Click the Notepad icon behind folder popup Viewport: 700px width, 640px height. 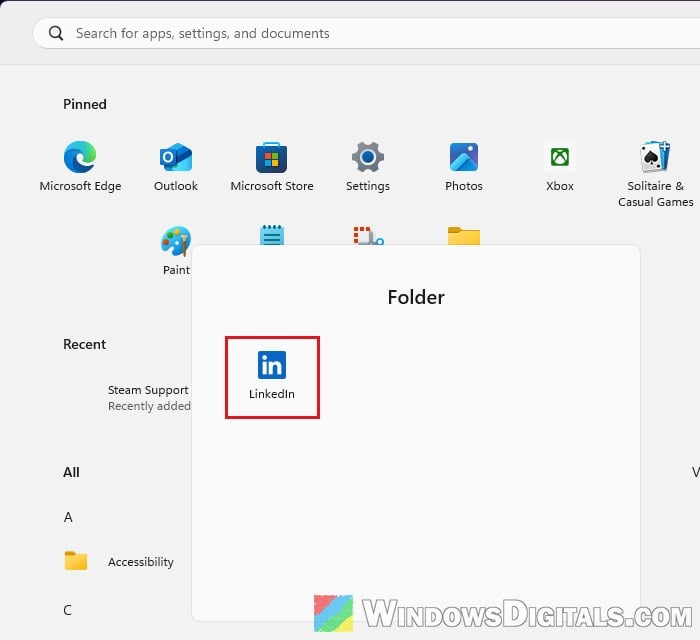[x=271, y=235]
